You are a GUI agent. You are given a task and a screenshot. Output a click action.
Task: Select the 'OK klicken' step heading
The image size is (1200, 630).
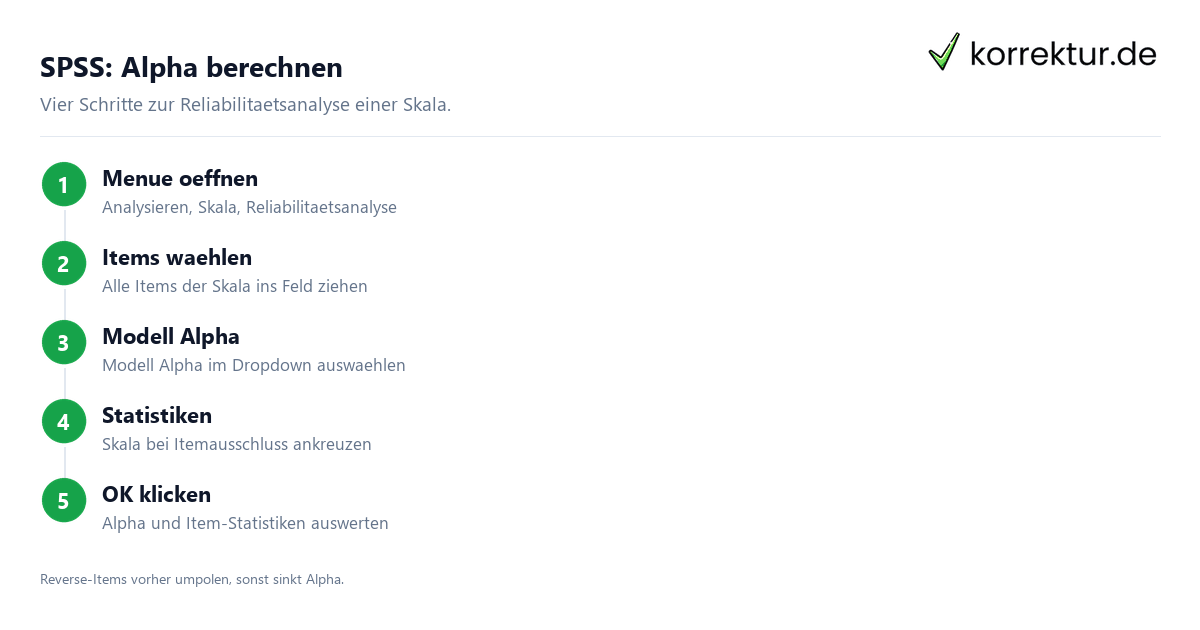click(156, 495)
